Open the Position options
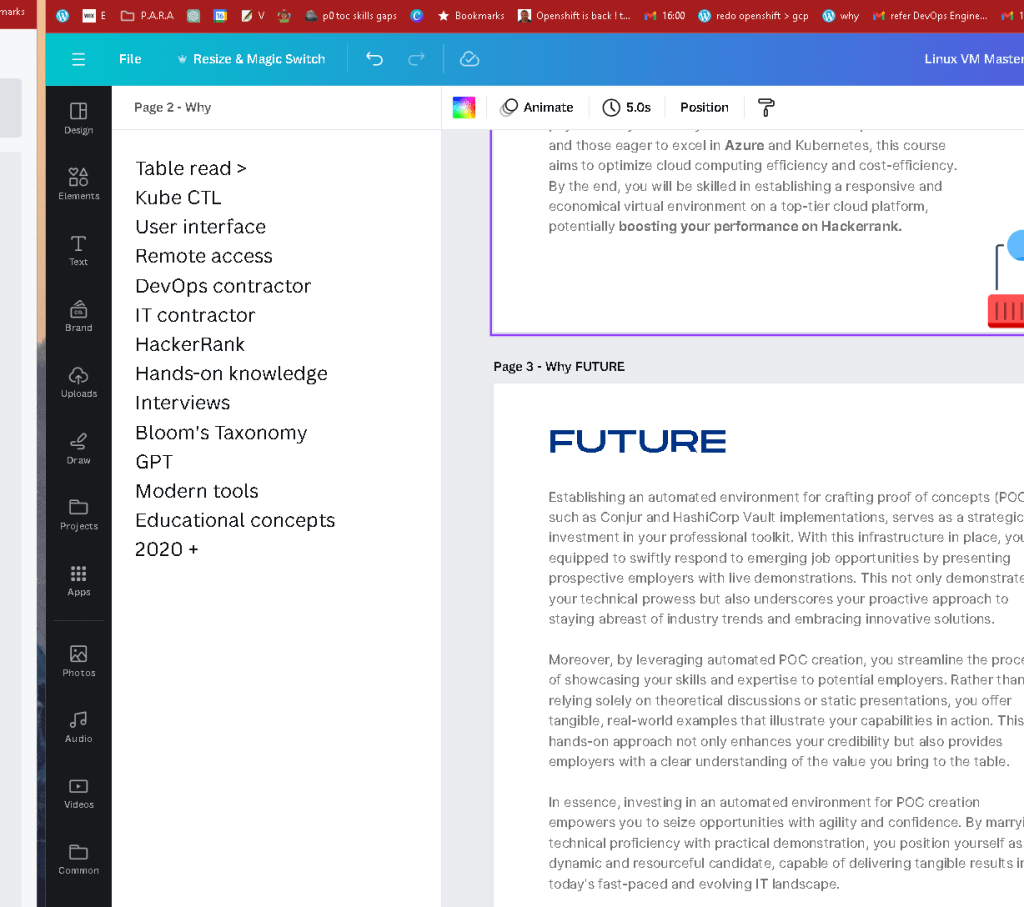The height and width of the screenshot is (907, 1024). 704,108
